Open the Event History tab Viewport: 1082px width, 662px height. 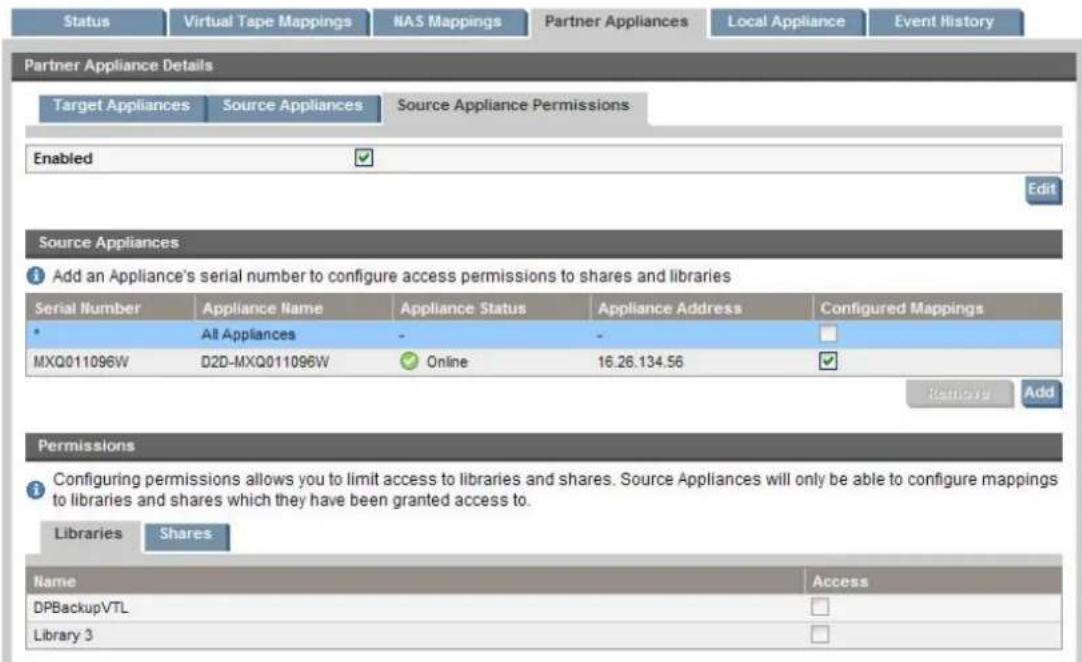[x=945, y=22]
